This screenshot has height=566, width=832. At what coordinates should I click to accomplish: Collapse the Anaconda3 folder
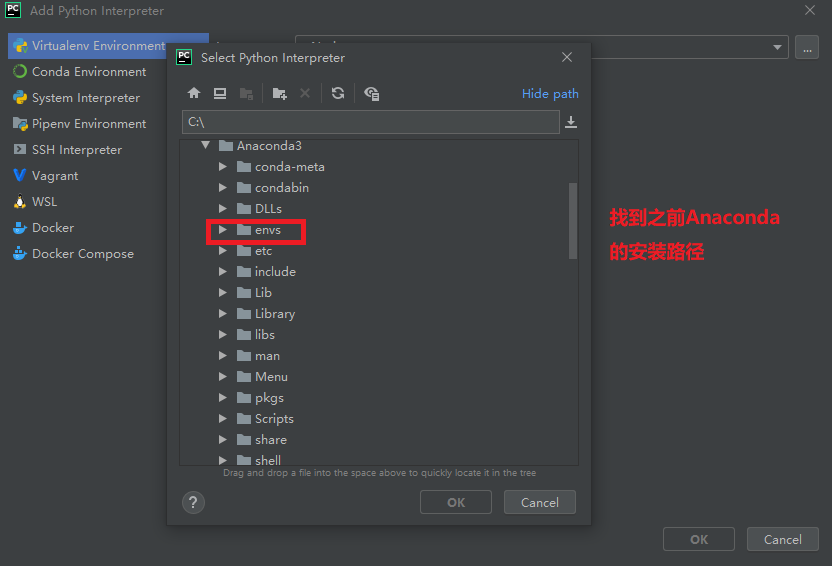pyautogui.click(x=205, y=145)
